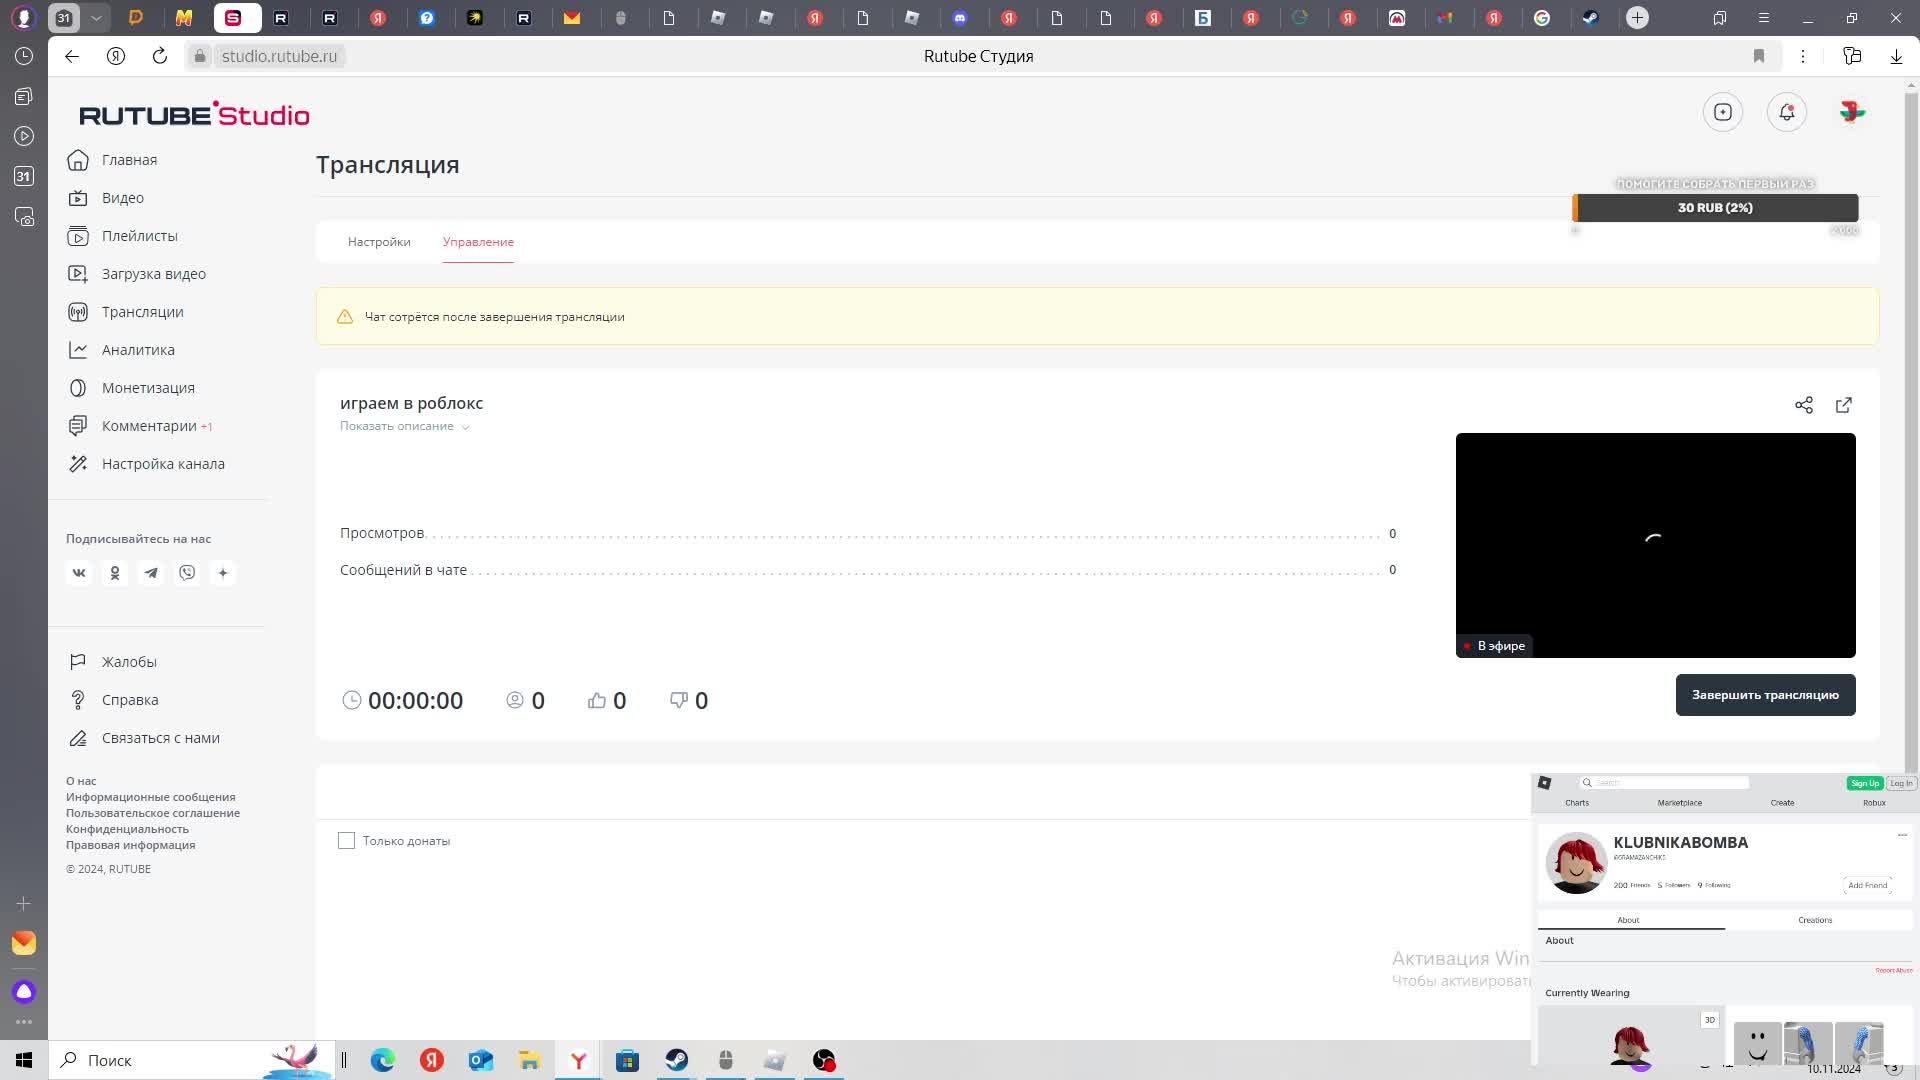Open the Windows Start menu
Screen dimensions: 1920x1080
(x=24, y=1060)
